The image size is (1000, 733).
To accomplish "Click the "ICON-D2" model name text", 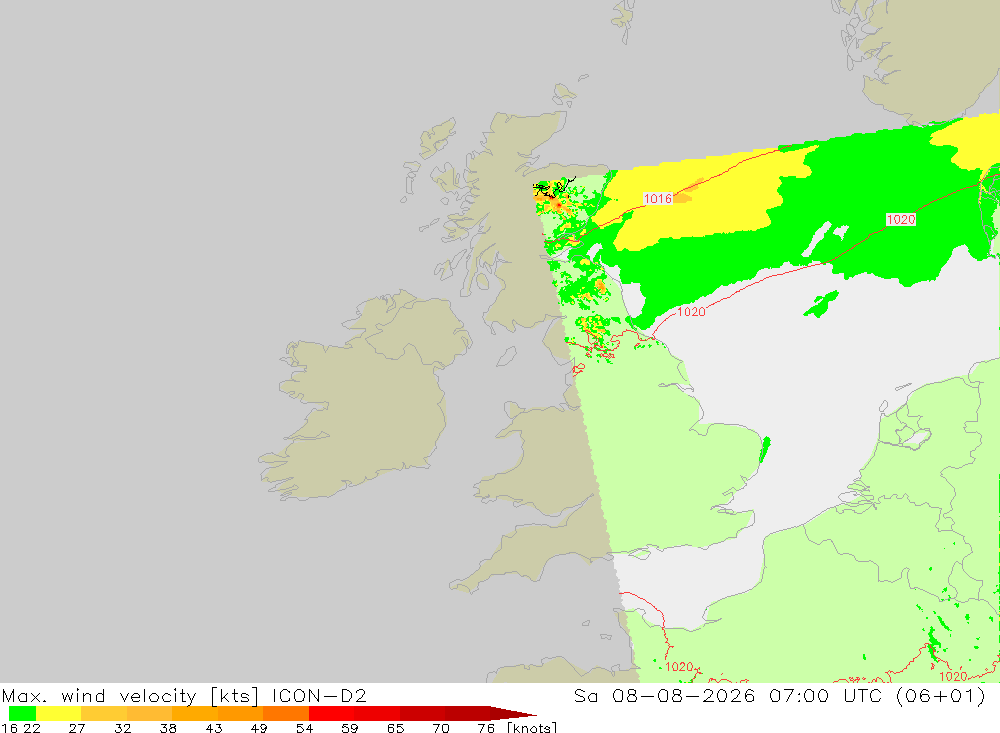I will tap(319, 695).
